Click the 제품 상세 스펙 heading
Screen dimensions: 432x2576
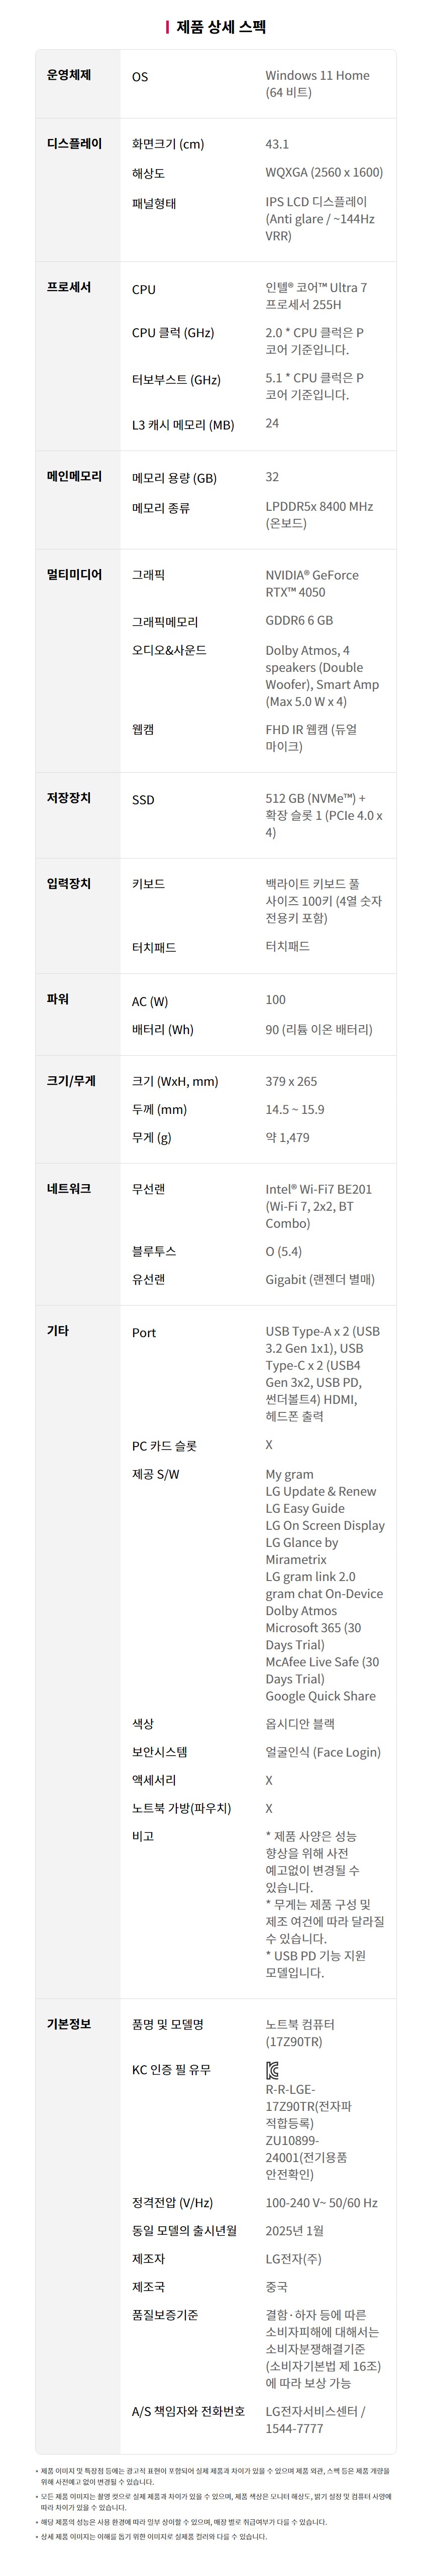[x=221, y=27]
